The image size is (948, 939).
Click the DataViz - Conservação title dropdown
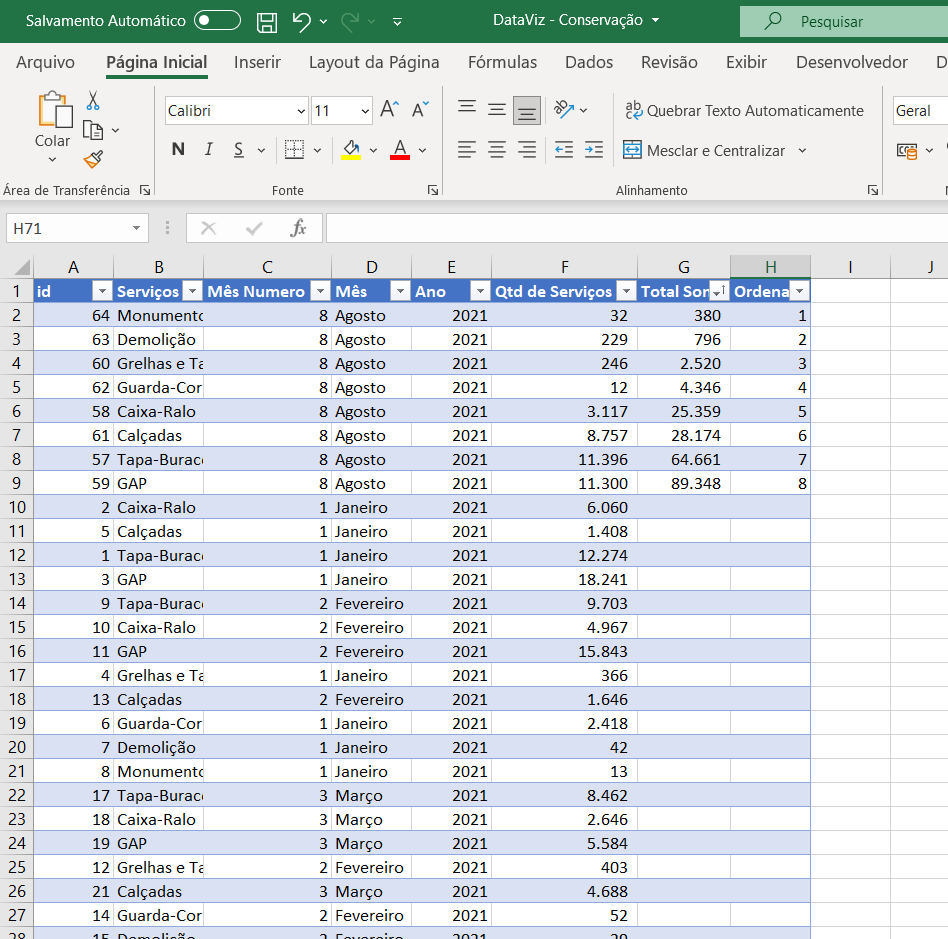coord(655,21)
